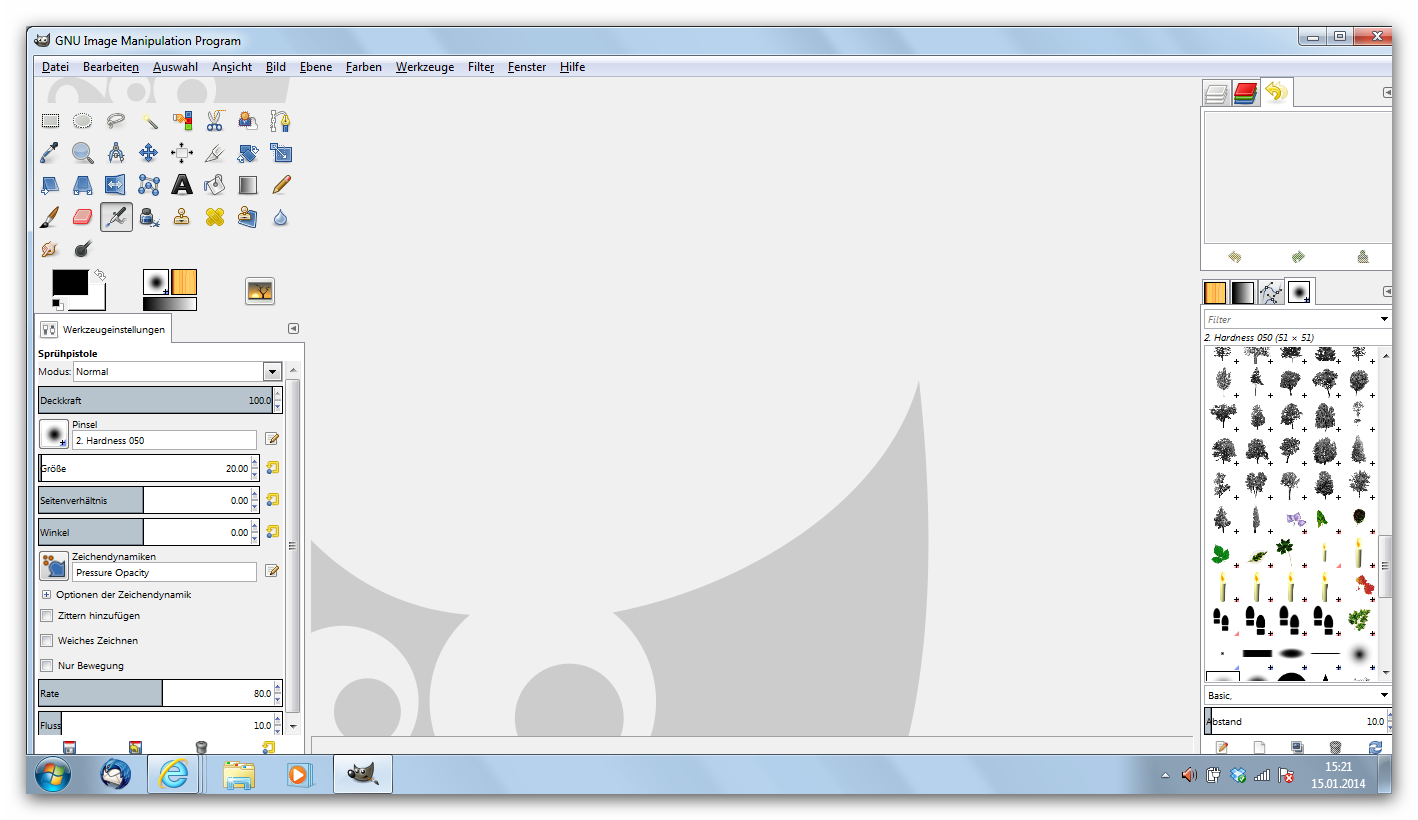This screenshot has height=820, width=1418.
Task: Swap foreground and background colors
Action: pos(100,274)
